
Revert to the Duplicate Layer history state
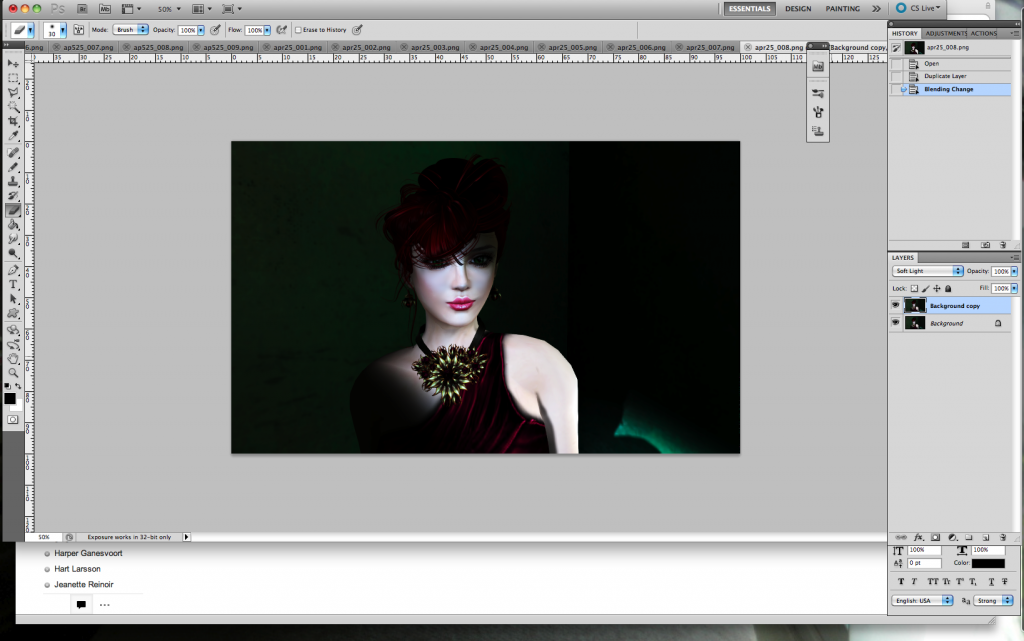pyautogui.click(x=945, y=76)
